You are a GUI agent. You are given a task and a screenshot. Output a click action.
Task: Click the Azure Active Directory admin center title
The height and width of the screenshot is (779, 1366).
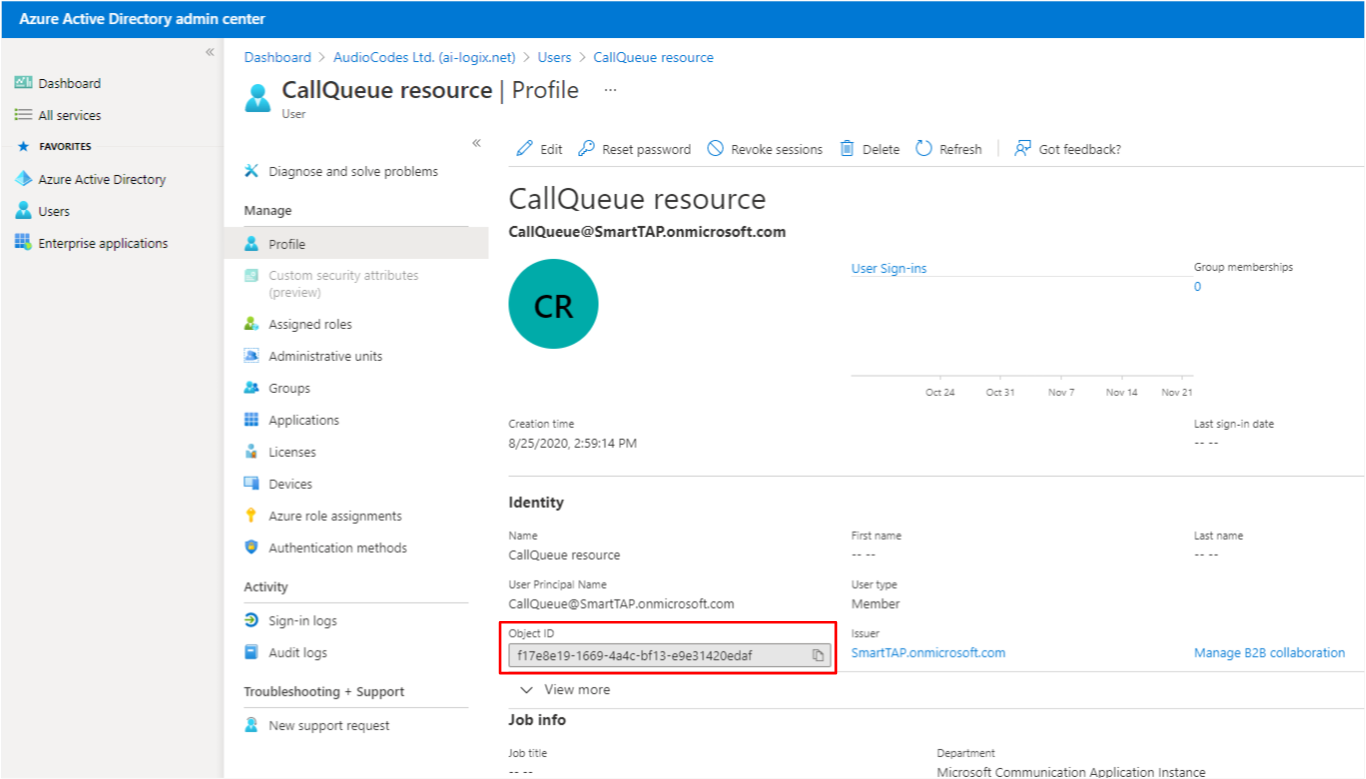(142, 19)
